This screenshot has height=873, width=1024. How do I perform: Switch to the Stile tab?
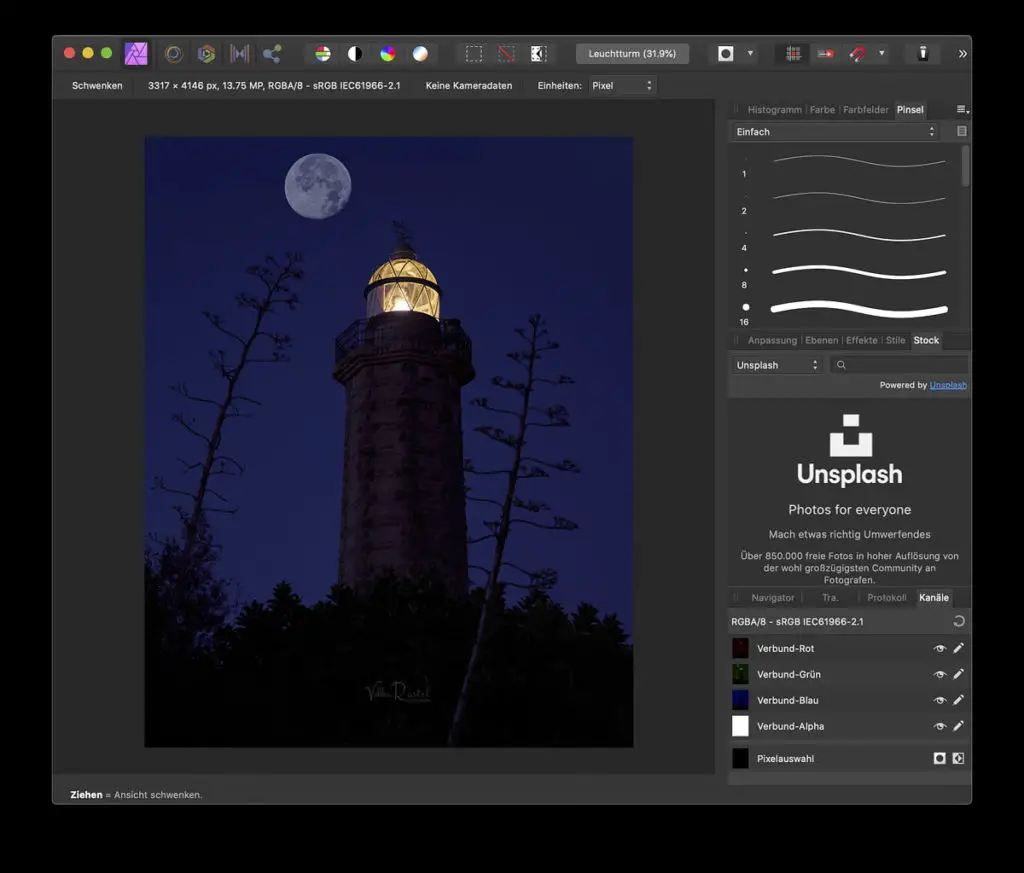click(895, 340)
